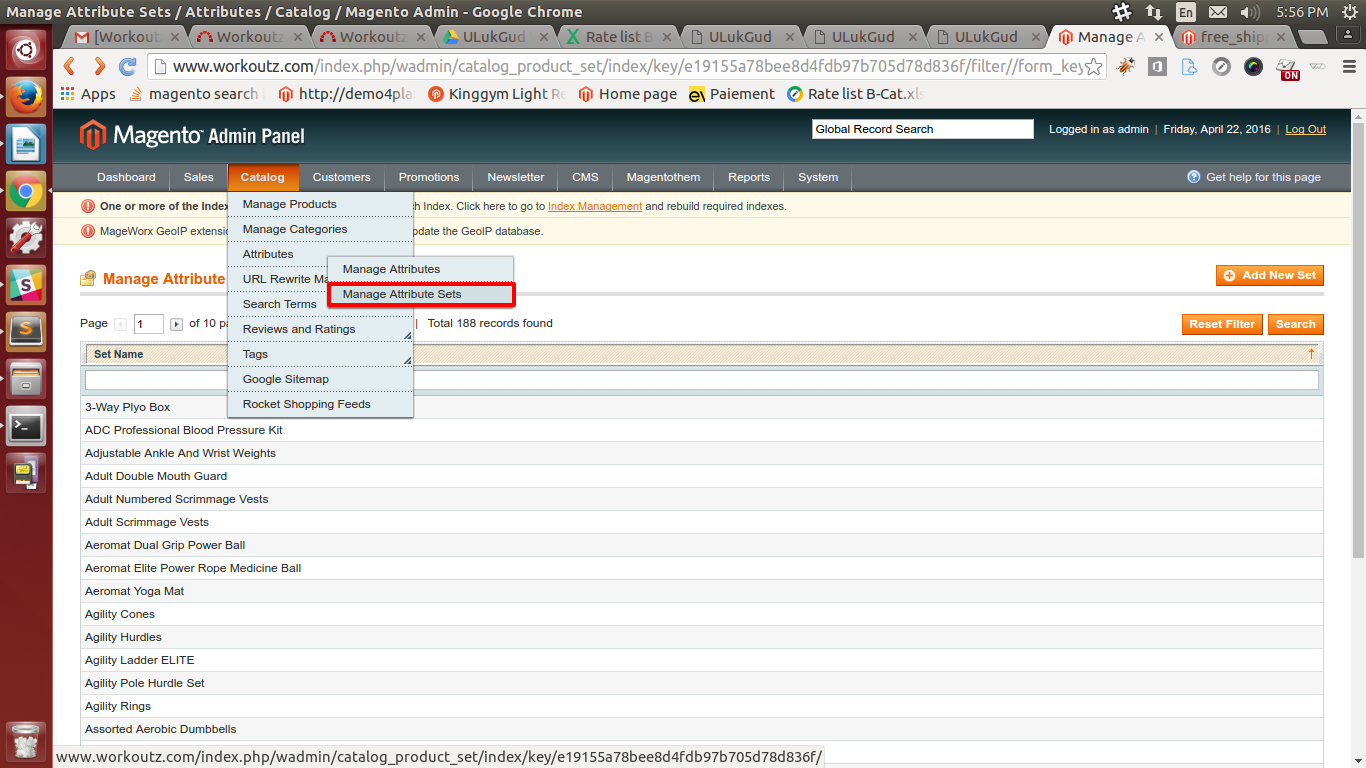
Task: Click the help icon beside Get help
Action: 1193,177
